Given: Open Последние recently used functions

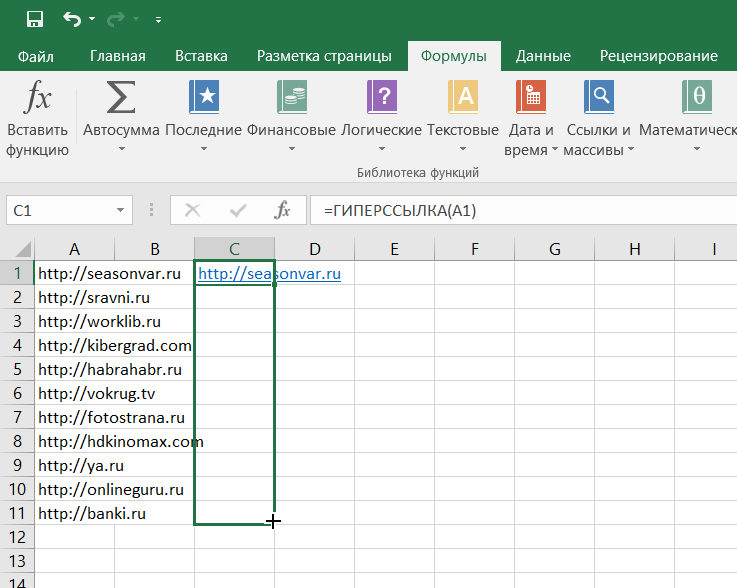Looking at the screenshot, I should 204,97.
